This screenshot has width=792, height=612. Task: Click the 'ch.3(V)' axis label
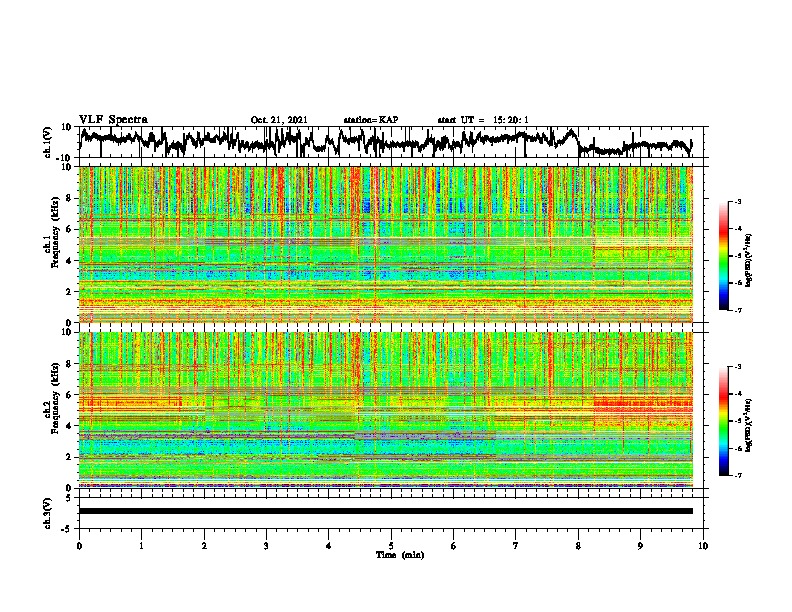pos(48,513)
